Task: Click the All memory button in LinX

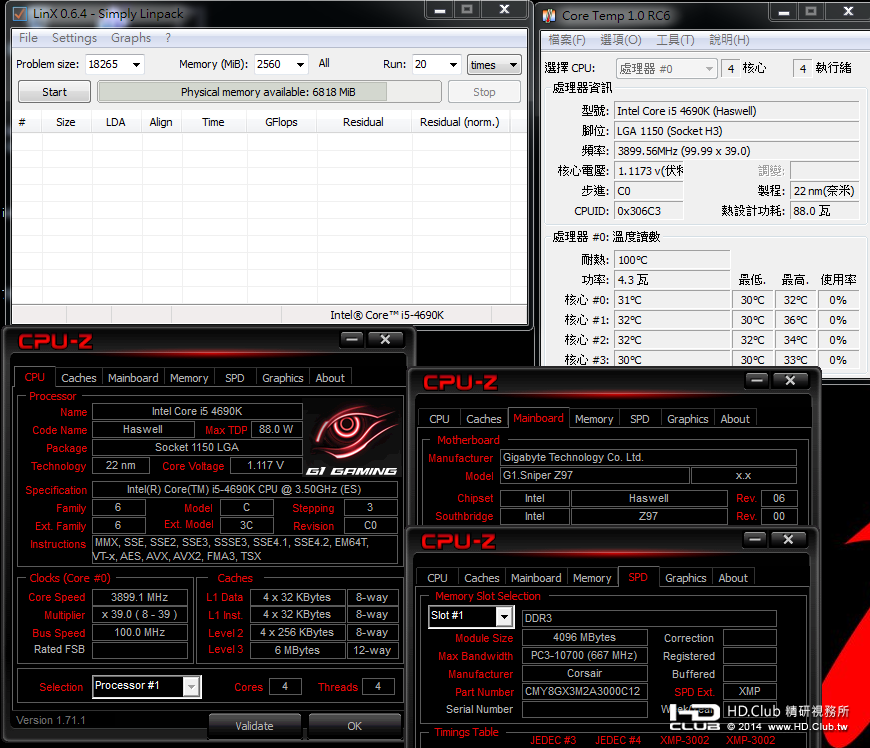Action: (324, 63)
